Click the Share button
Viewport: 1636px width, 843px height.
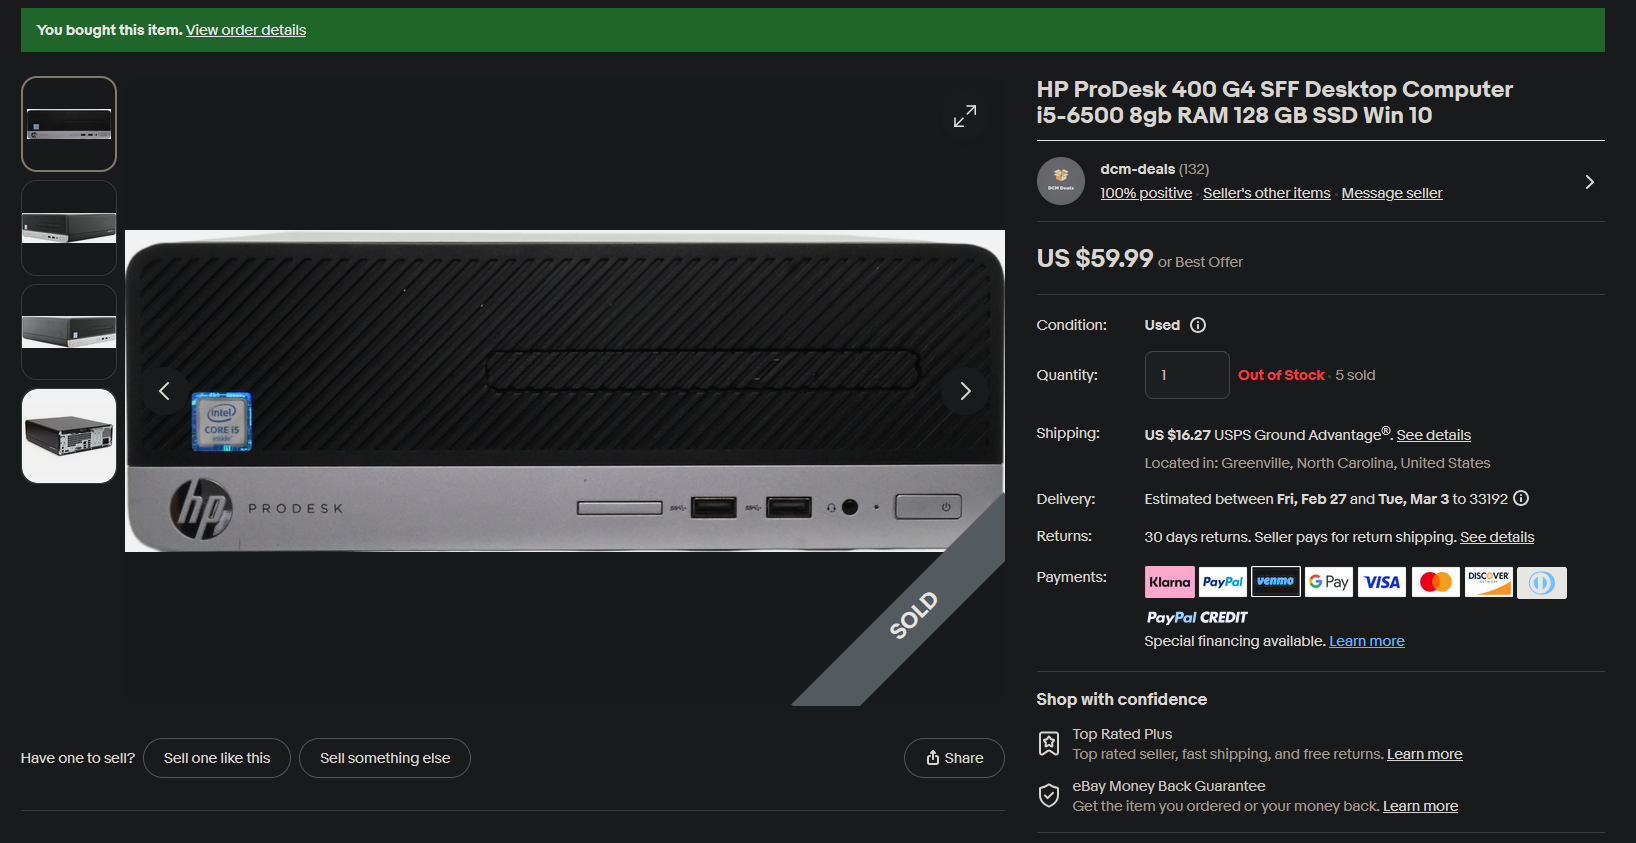[954, 758]
